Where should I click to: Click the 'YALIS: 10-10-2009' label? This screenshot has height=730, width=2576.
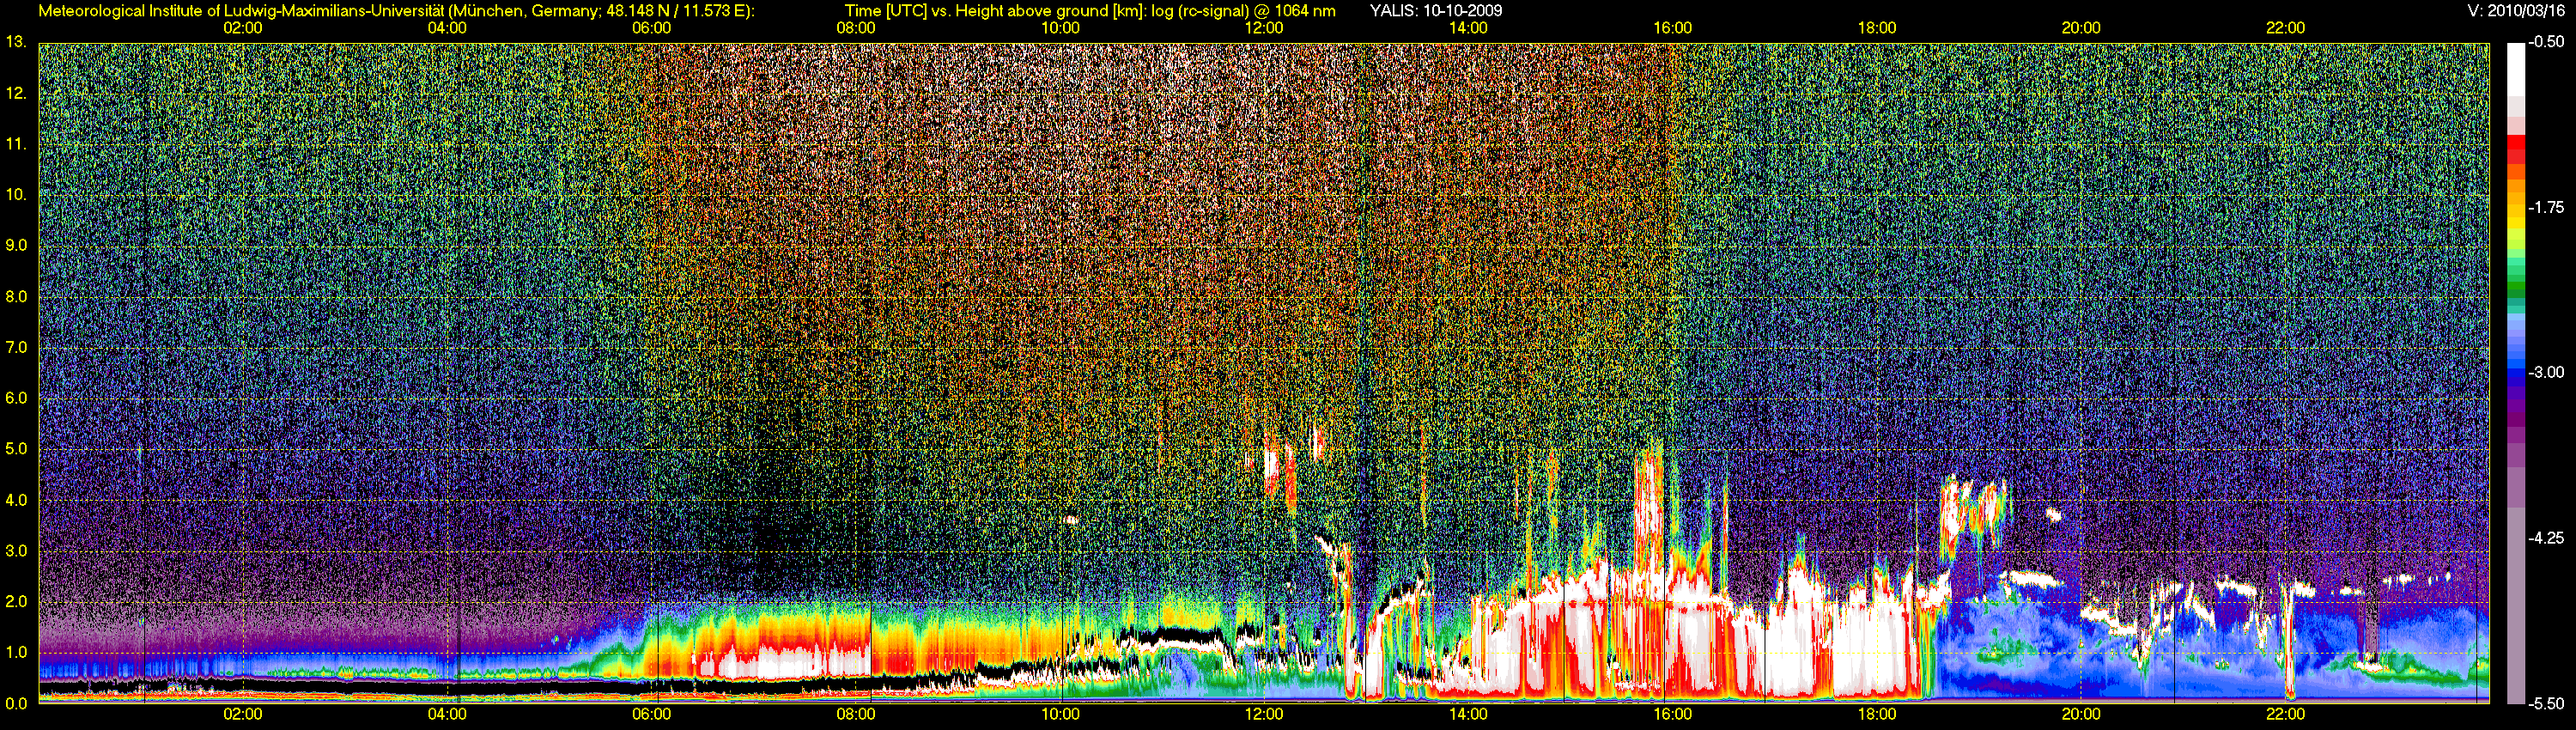point(1435,11)
